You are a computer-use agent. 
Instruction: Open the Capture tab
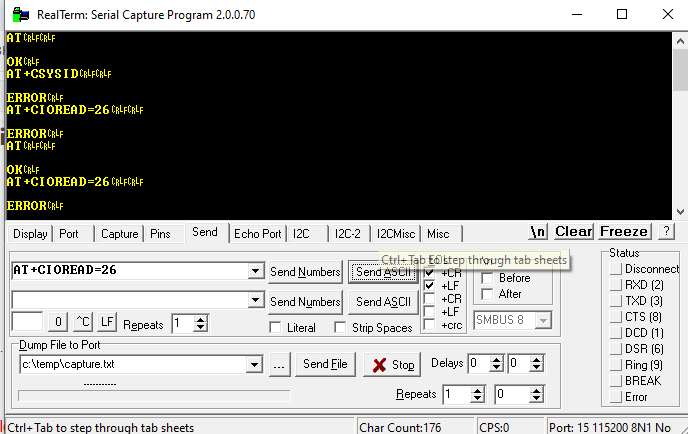pyautogui.click(x=119, y=233)
